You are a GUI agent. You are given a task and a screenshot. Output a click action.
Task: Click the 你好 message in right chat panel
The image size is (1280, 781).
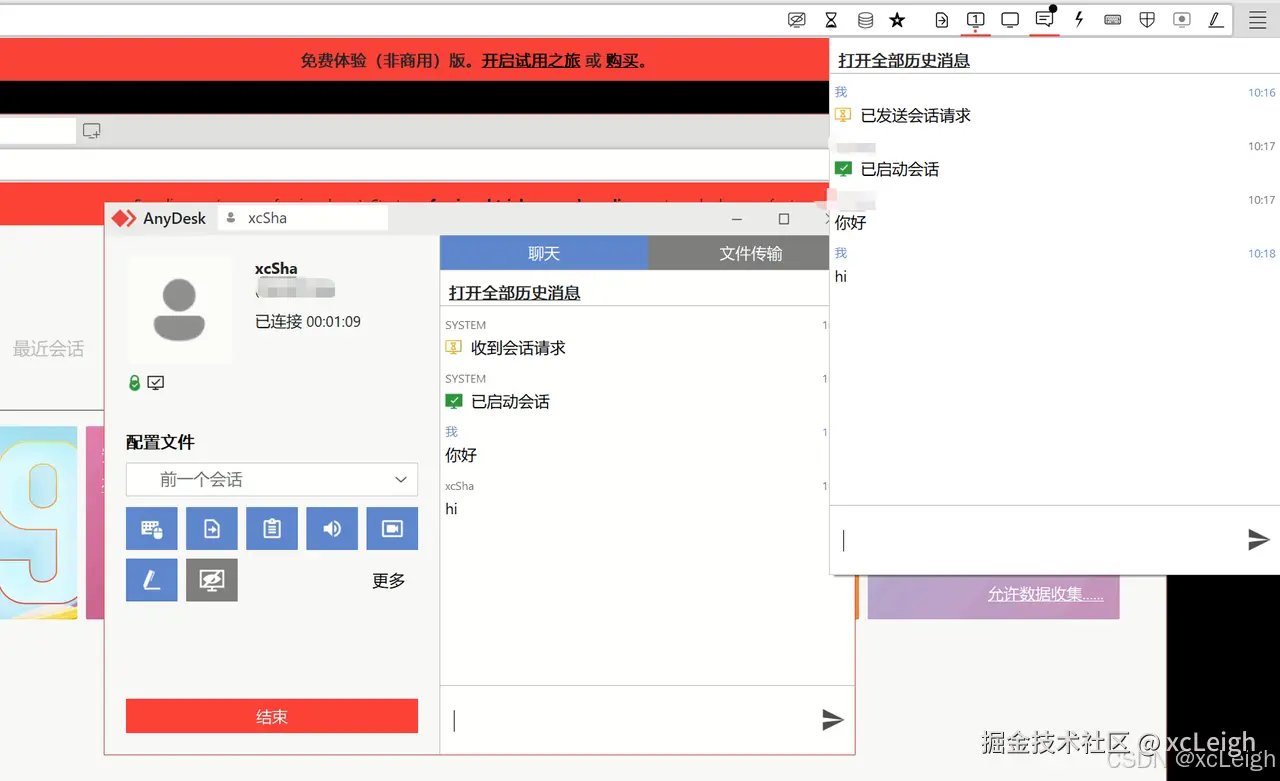(x=851, y=223)
